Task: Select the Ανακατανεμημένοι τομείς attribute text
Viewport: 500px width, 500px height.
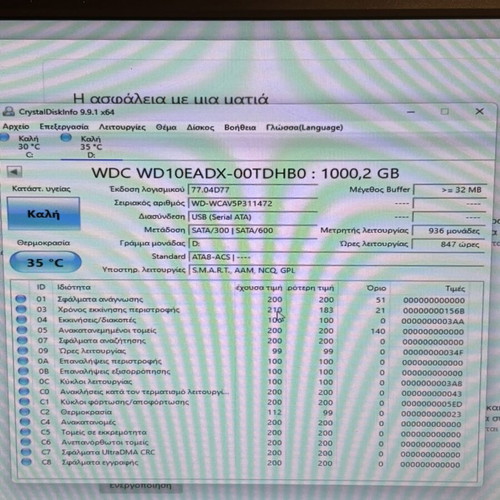Action: [107, 330]
